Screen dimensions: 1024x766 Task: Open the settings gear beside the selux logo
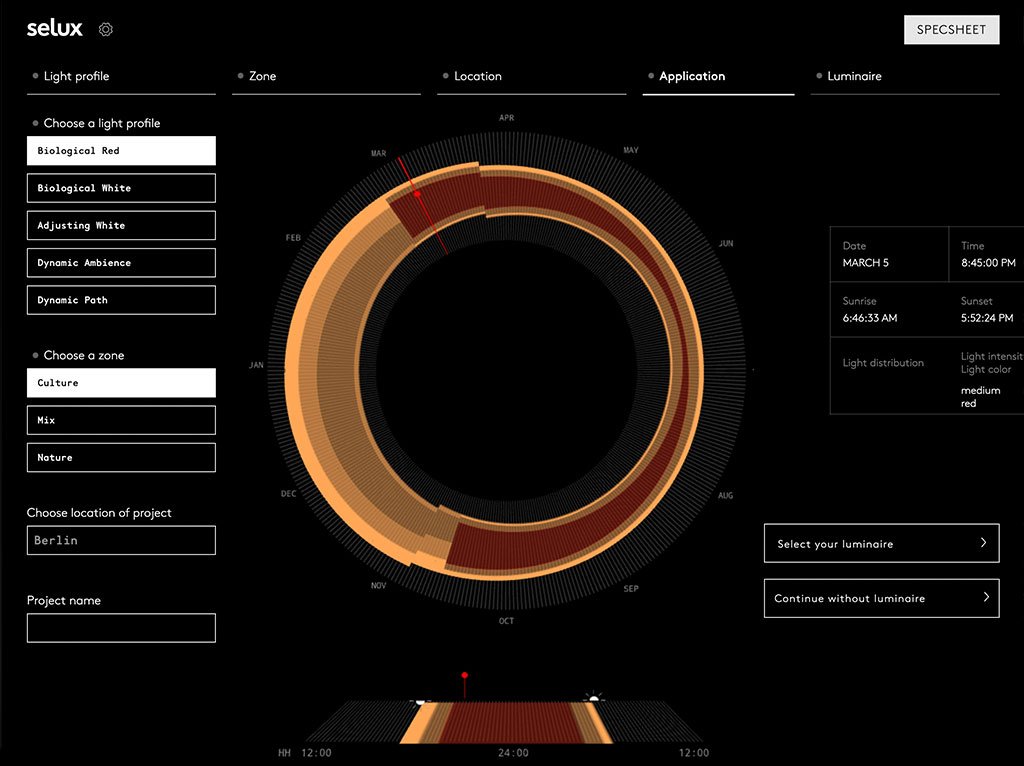click(x=105, y=29)
